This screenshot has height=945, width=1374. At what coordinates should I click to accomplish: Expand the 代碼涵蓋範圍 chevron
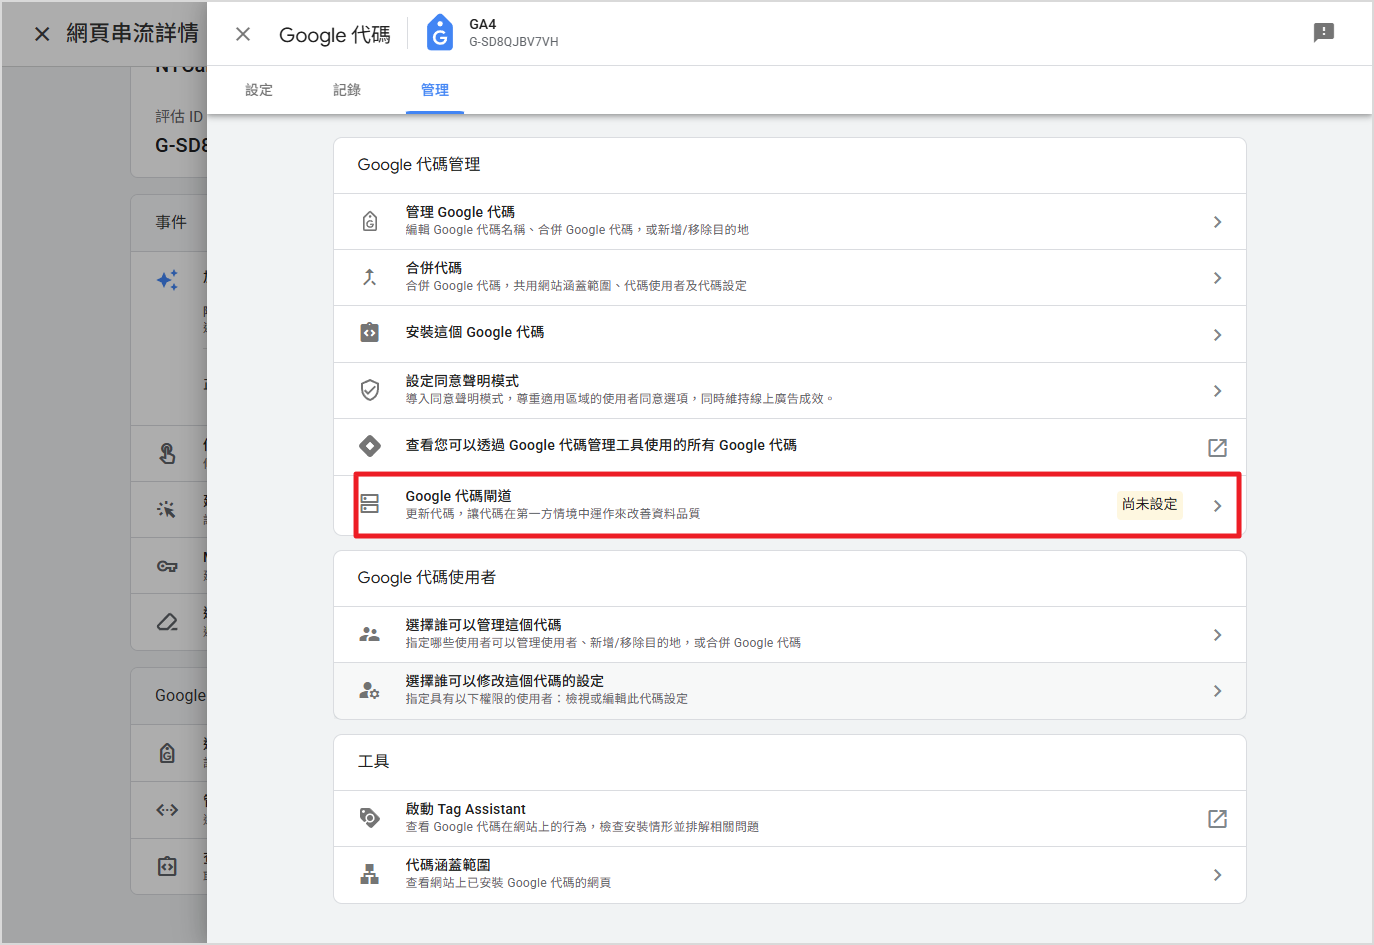coord(1217,875)
